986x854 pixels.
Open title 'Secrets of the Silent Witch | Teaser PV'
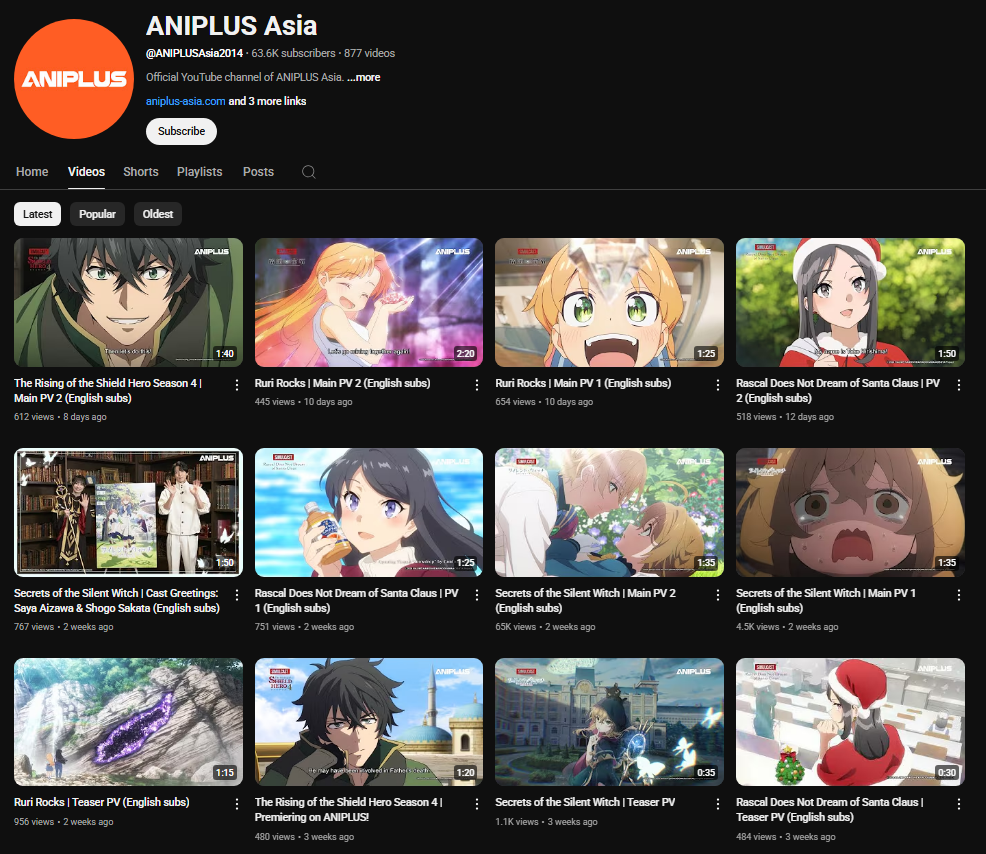click(585, 802)
